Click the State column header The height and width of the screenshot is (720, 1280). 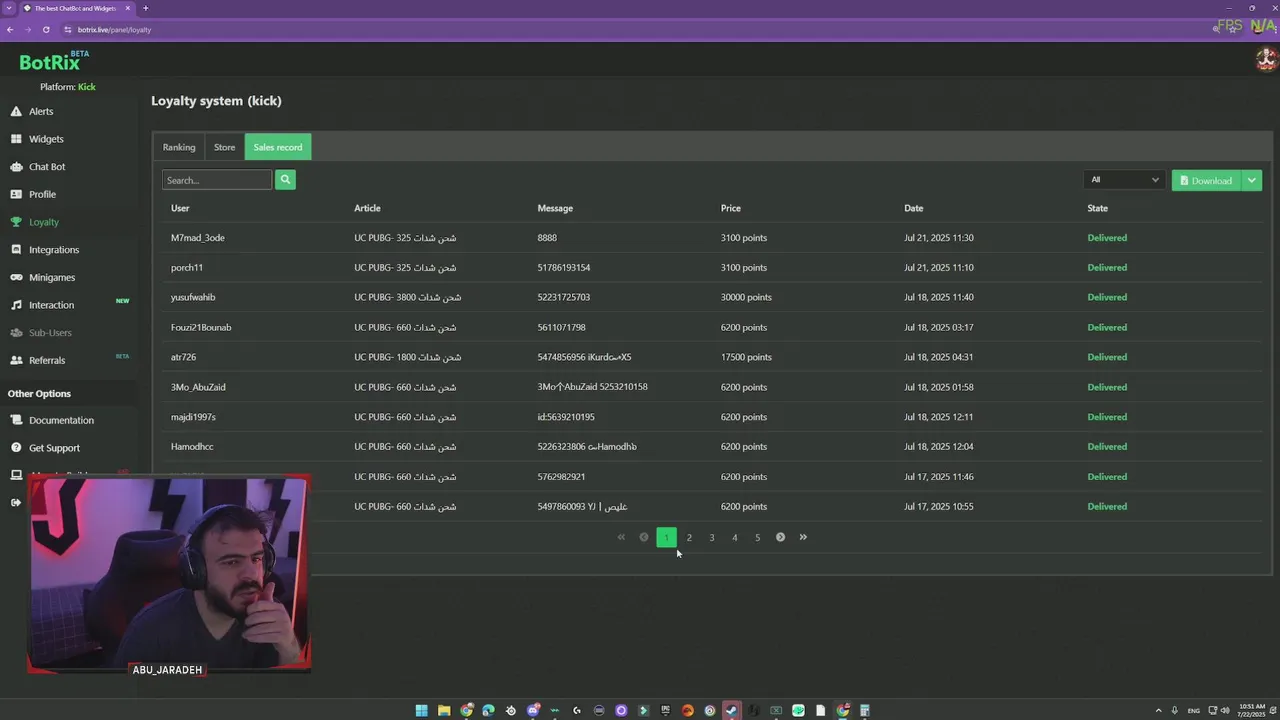pyautogui.click(x=1098, y=208)
